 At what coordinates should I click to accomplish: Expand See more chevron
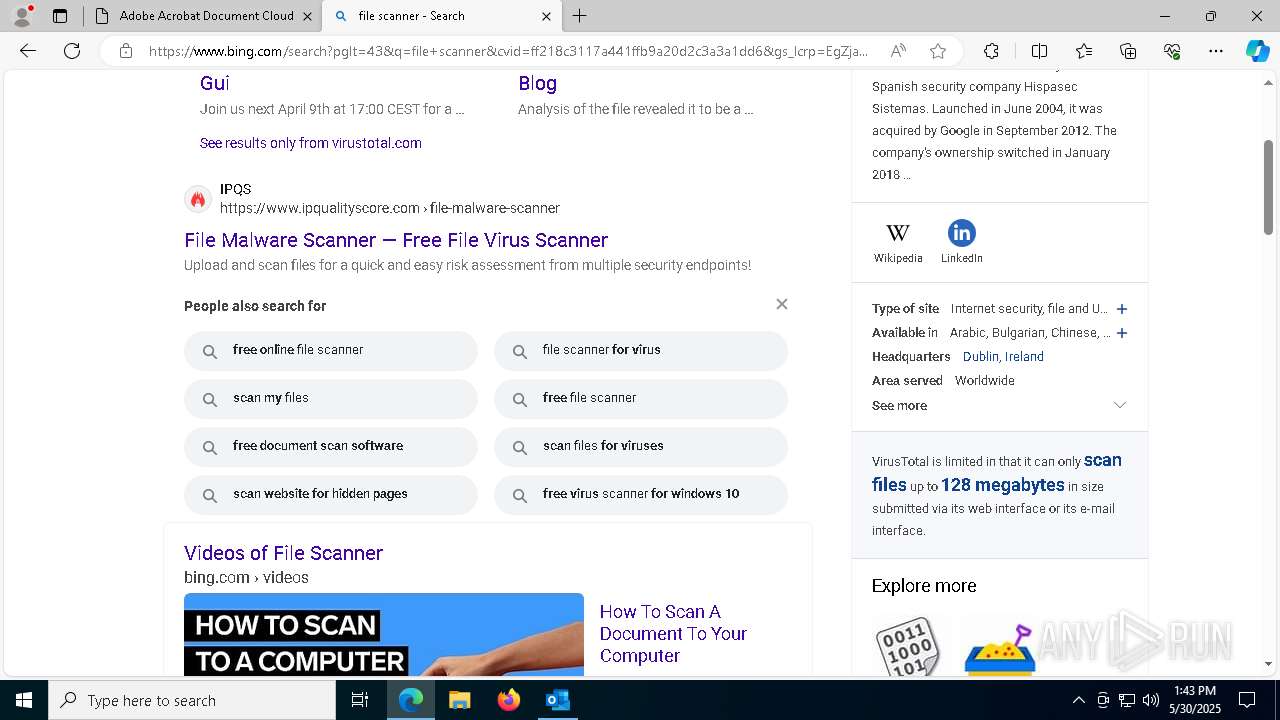tap(1120, 405)
